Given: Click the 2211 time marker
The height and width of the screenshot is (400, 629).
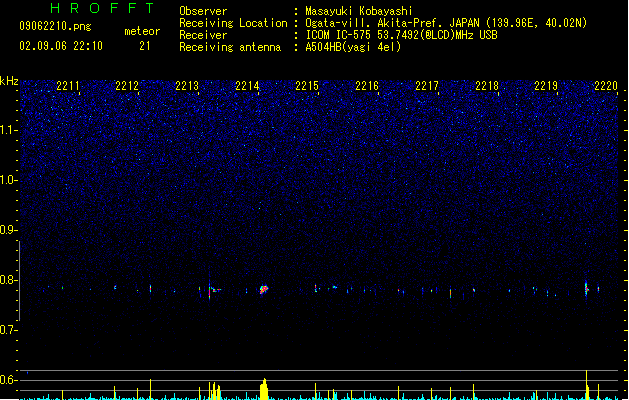Looking at the screenshot, I should pyautogui.click(x=68, y=86).
